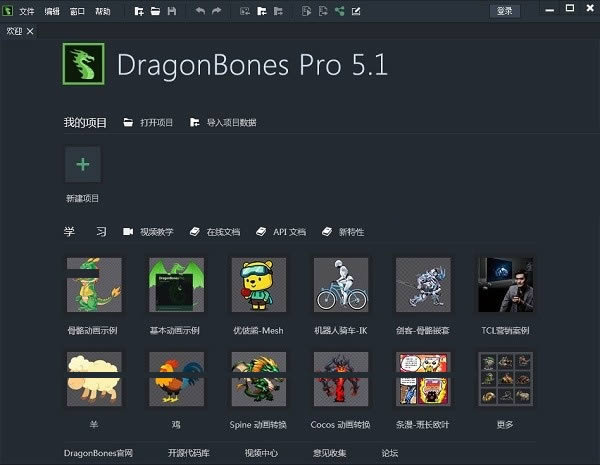The width and height of the screenshot is (600, 465).
Task: Click the redo arrow icon
Action: (217, 11)
